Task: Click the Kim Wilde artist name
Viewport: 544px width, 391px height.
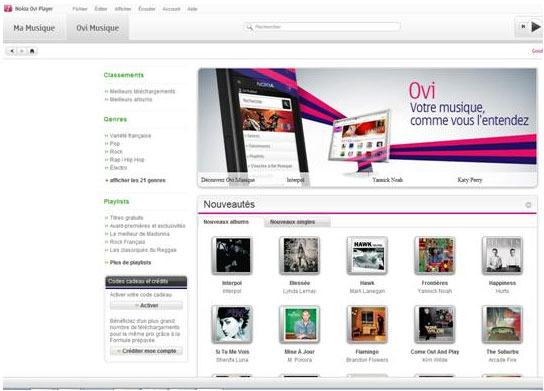Action: click(435, 360)
